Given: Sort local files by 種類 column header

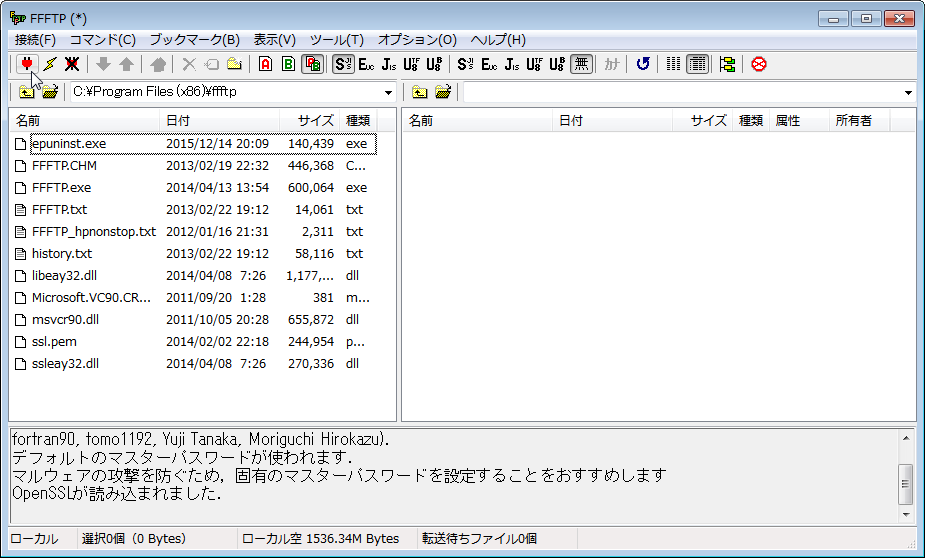Looking at the screenshot, I should point(358,120).
